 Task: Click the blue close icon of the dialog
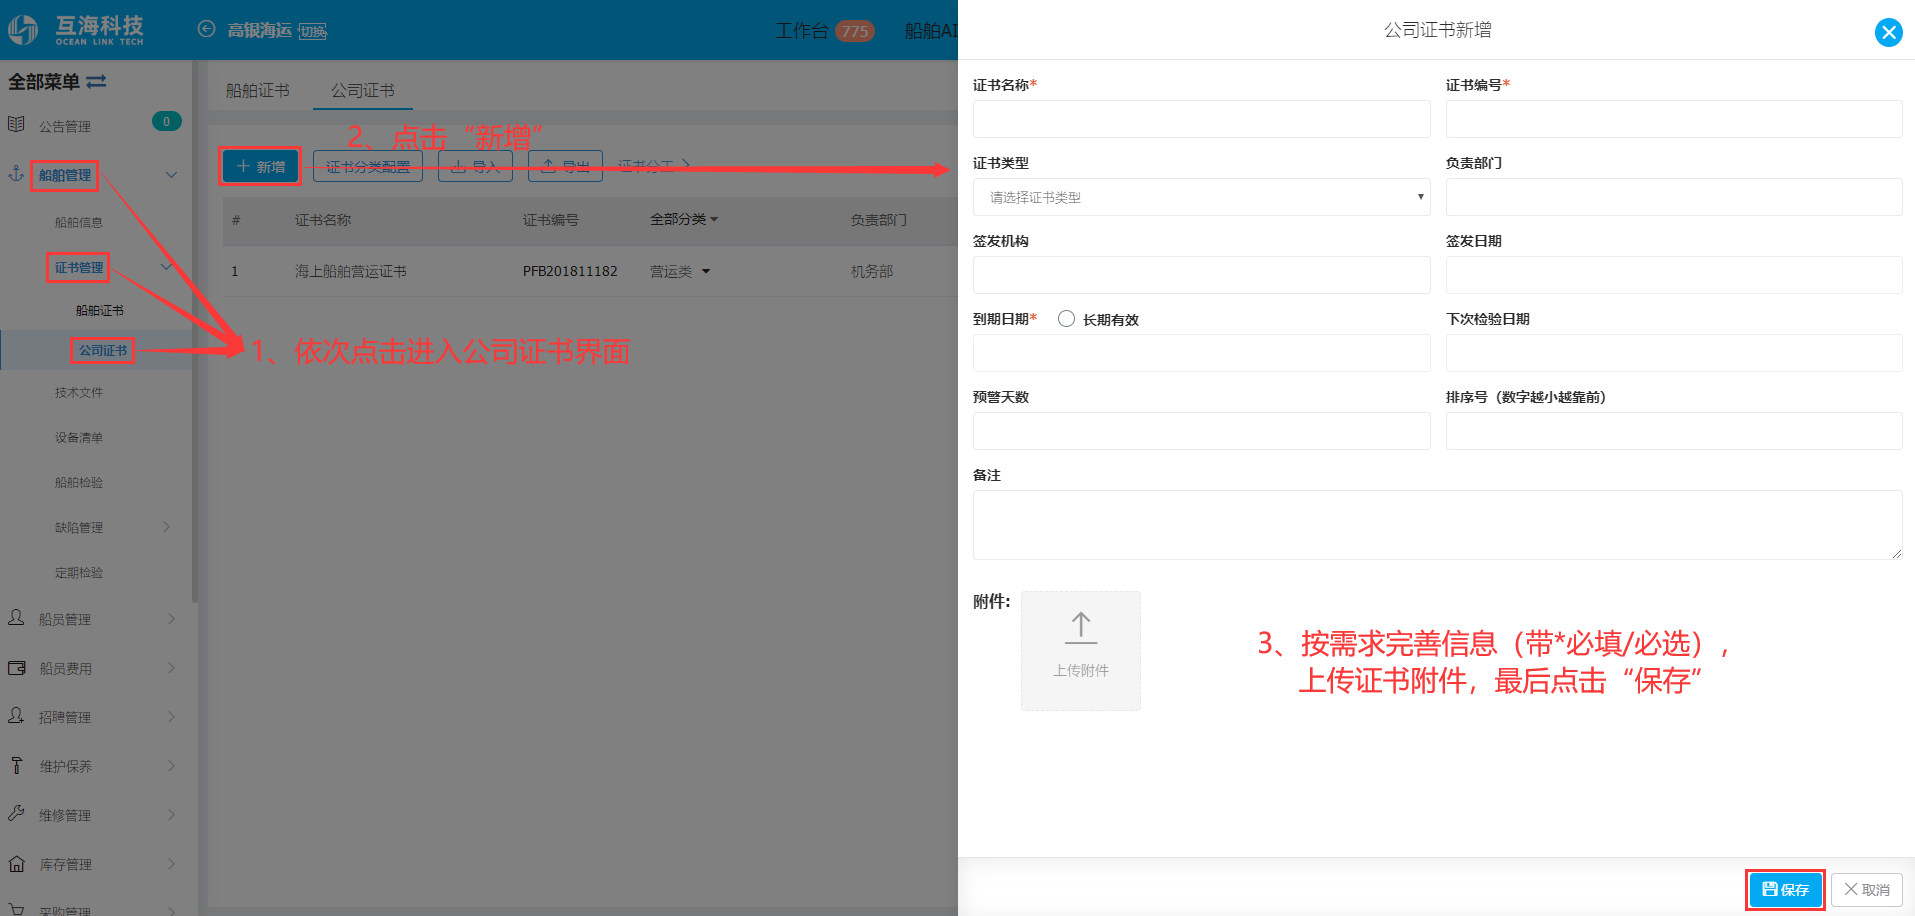pyautogui.click(x=1888, y=32)
